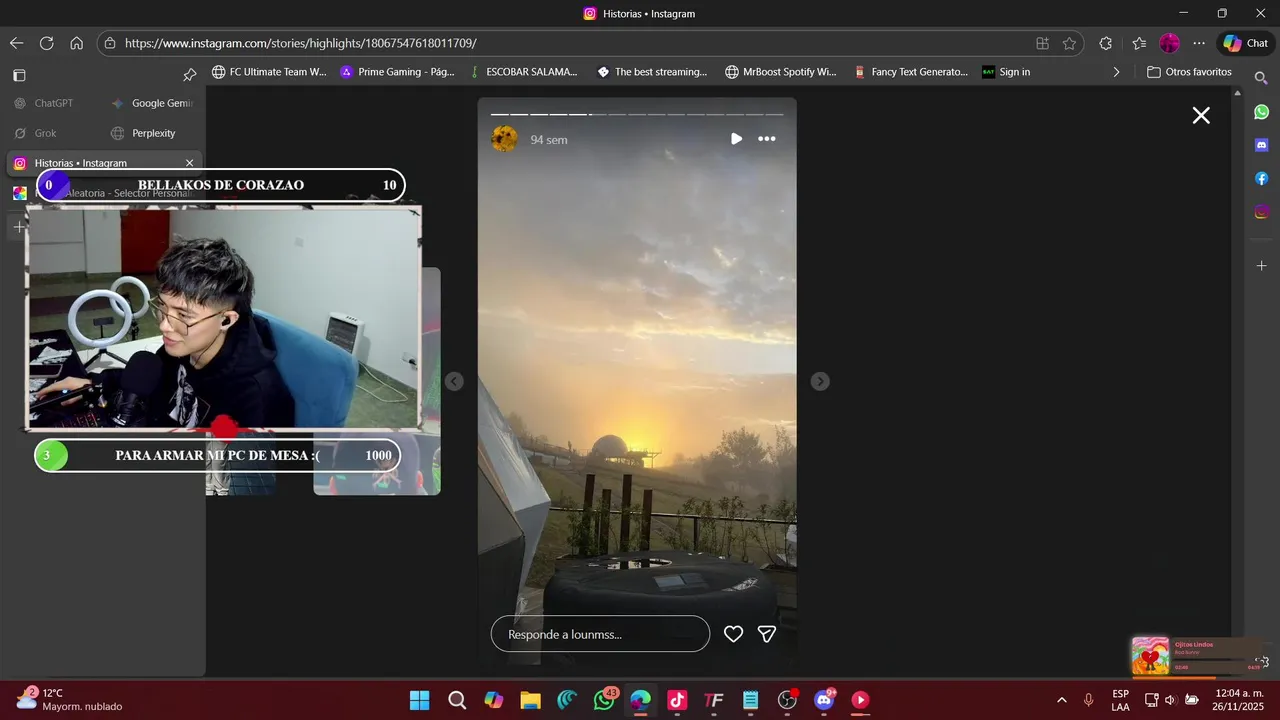Viewport: 1280px width, 720px height.
Task: Pin the vertical tabs pane
Action: [189, 75]
